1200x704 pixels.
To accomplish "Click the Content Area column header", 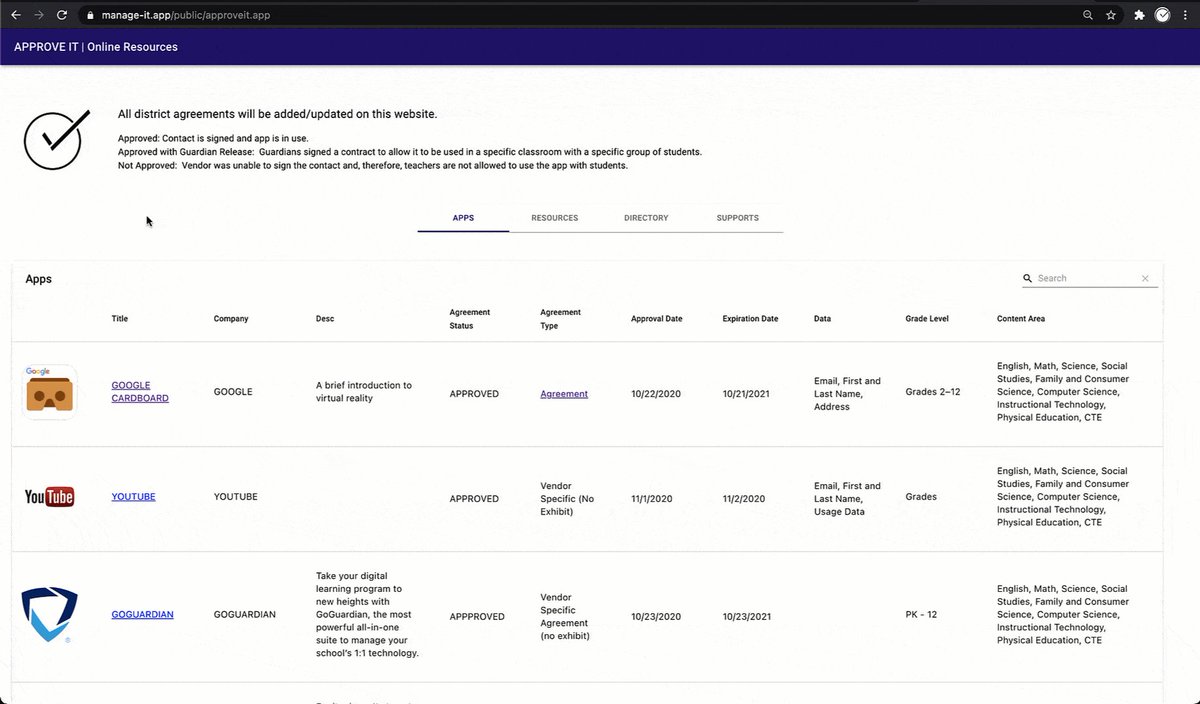I will (1021, 319).
